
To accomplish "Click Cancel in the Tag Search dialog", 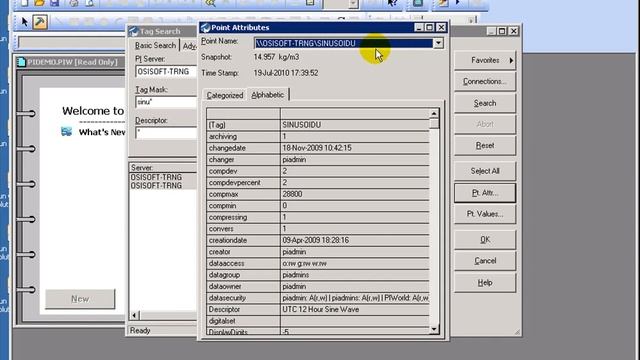I will [485, 261].
